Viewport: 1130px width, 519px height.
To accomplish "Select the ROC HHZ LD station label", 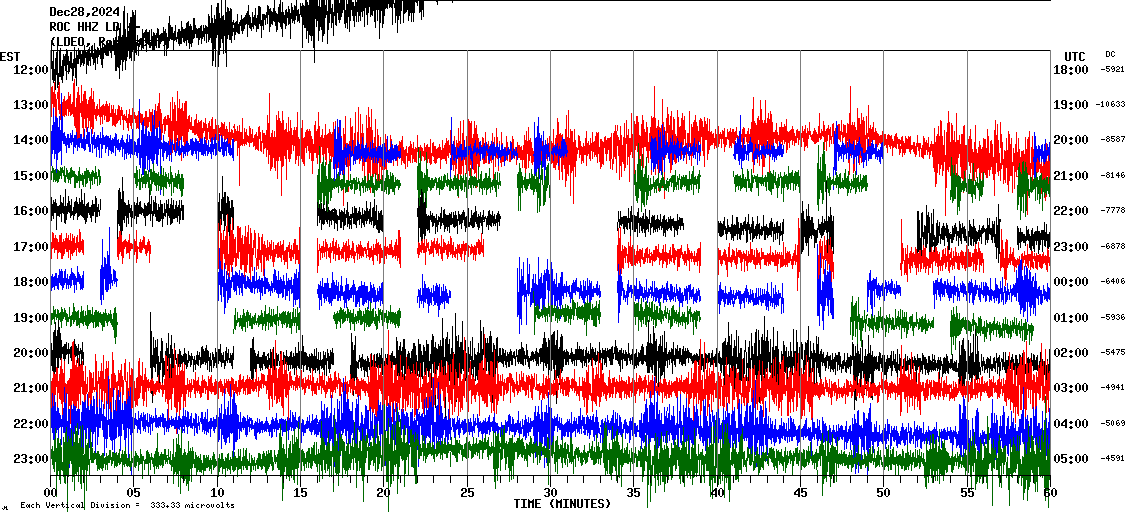I will click(x=84, y=27).
